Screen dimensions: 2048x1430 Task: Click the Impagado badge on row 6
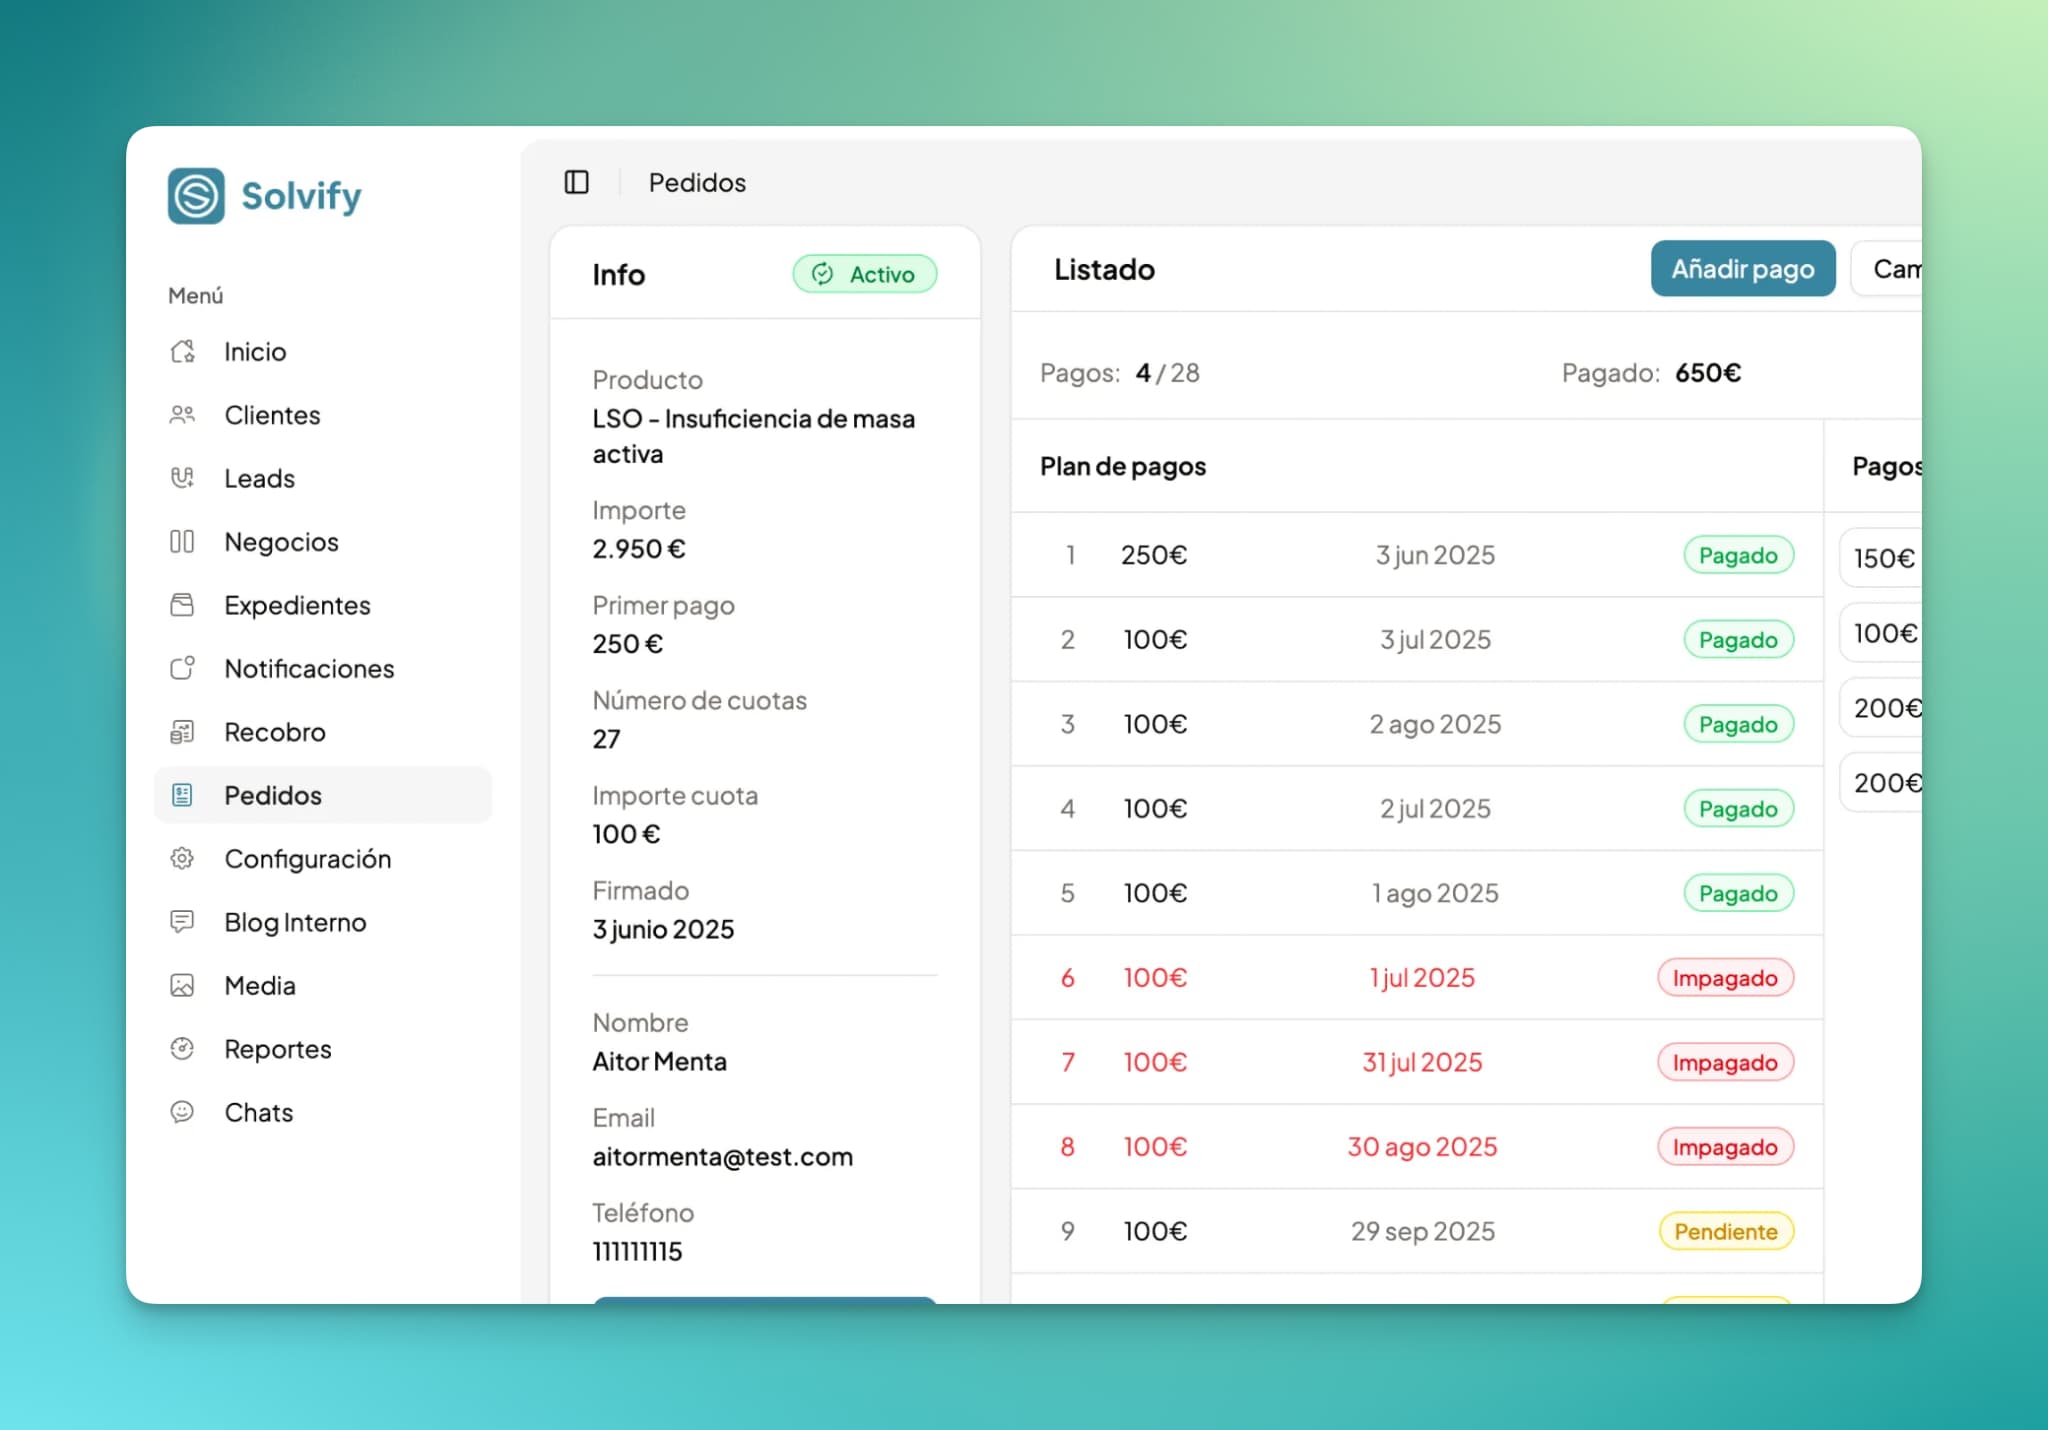1725,978
